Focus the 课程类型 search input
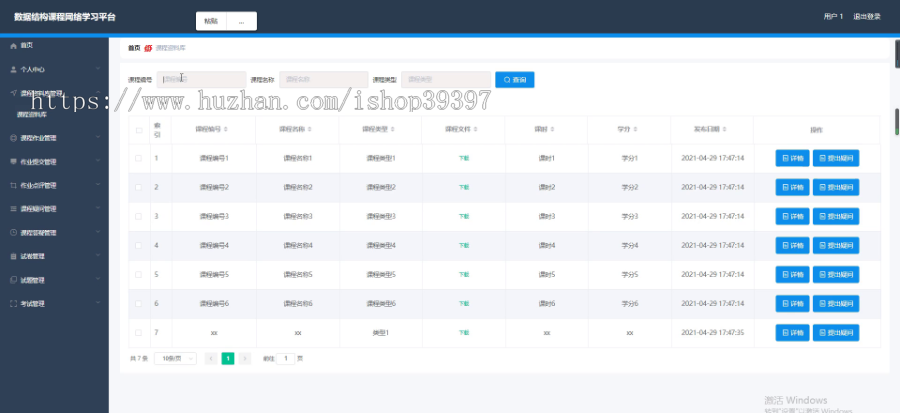Image resolution: width=900 pixels, height=413 pixels. tap(446, 80)
